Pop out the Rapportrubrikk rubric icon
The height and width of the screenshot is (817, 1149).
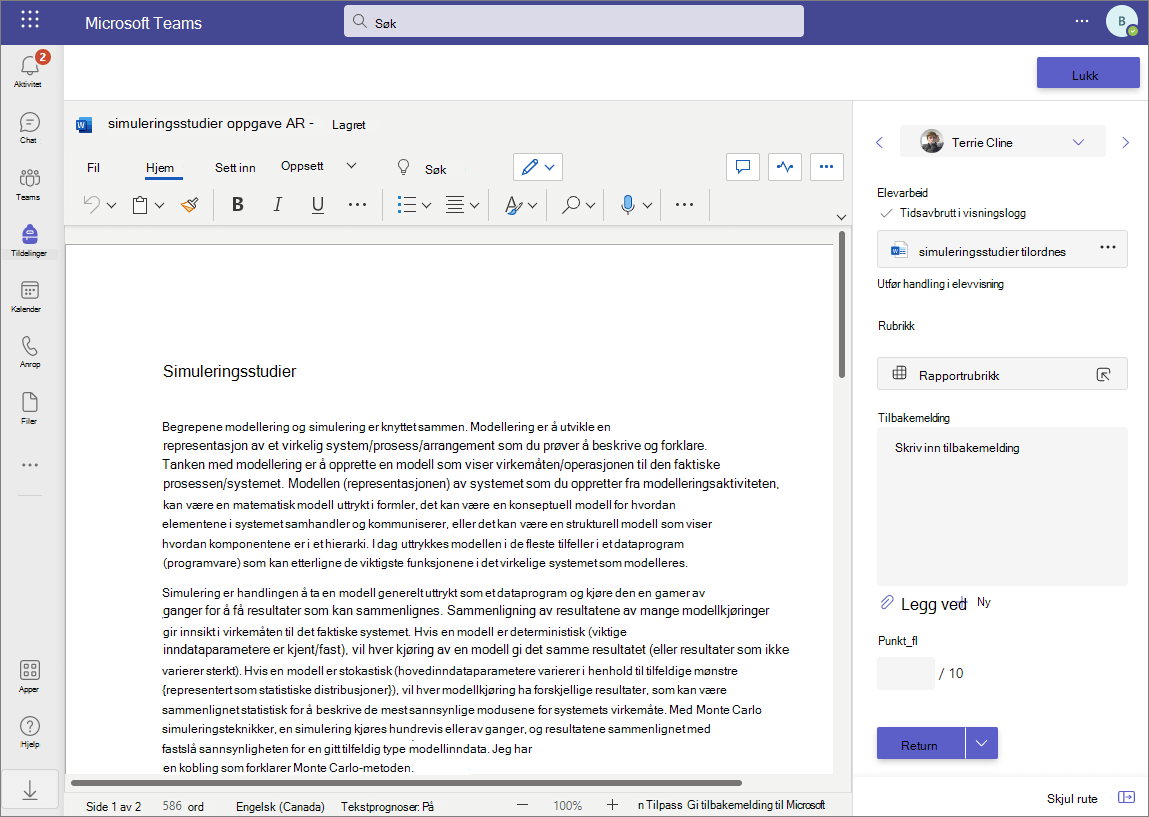[1103, 374]
